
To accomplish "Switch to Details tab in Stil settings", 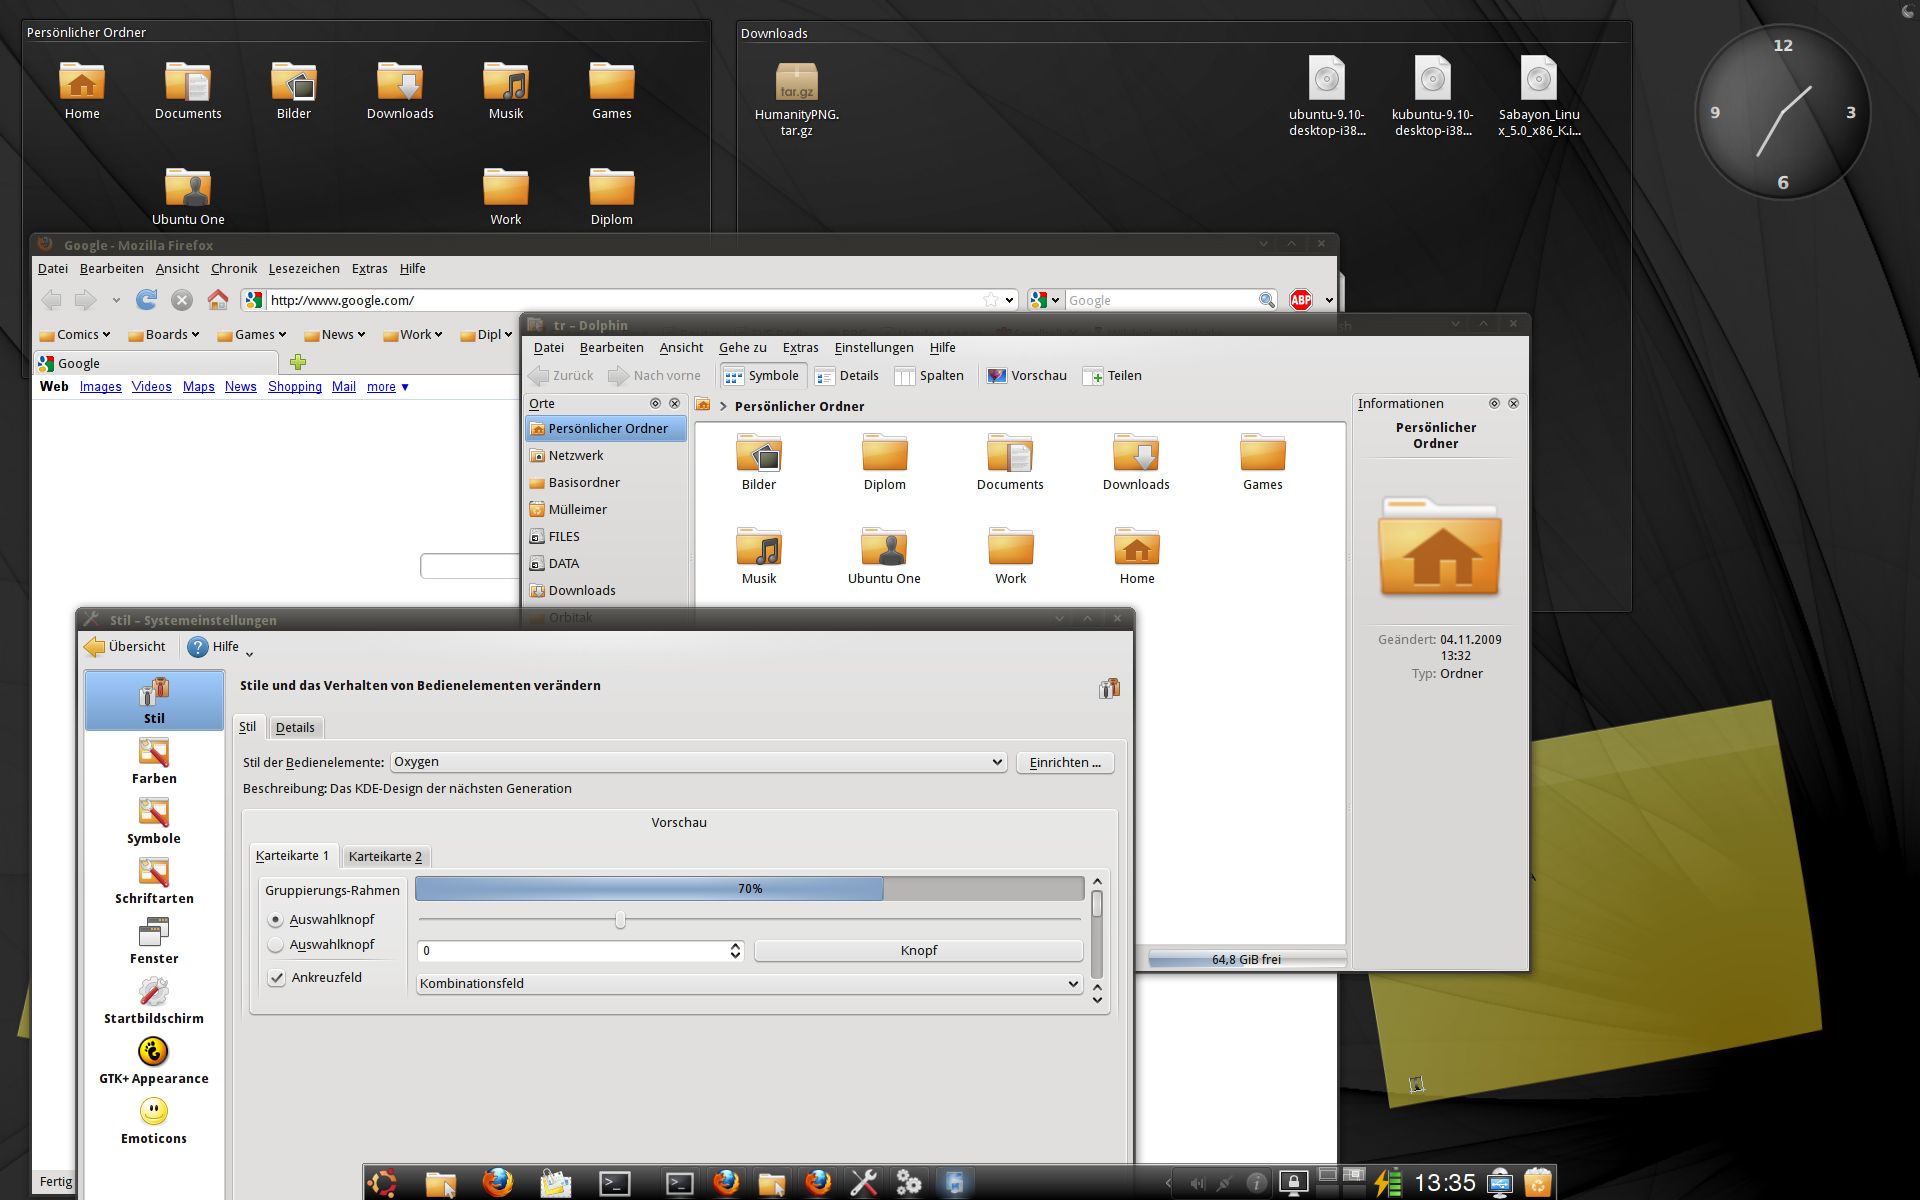I will pos(295,727).
